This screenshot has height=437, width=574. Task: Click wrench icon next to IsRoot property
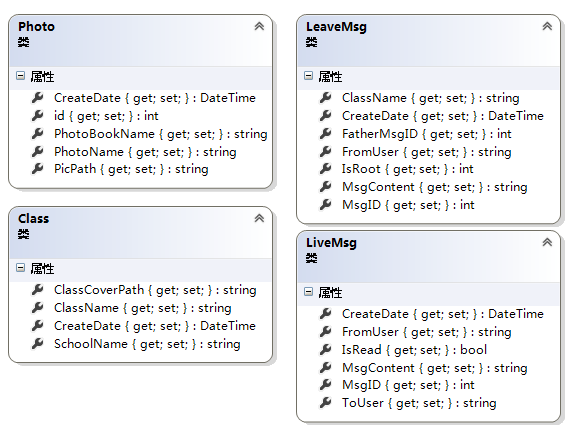click(326, 169)
